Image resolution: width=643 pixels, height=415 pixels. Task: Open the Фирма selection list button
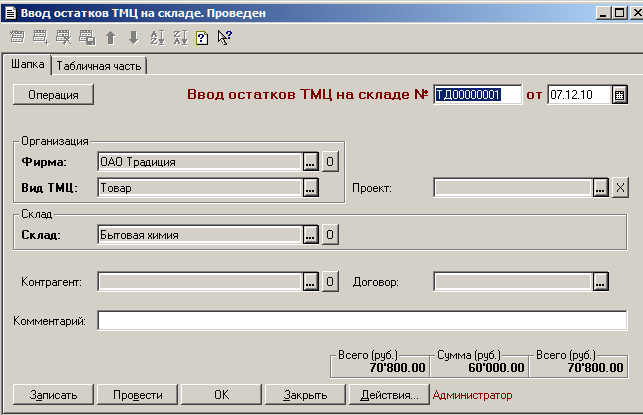(x=310, y=162)
